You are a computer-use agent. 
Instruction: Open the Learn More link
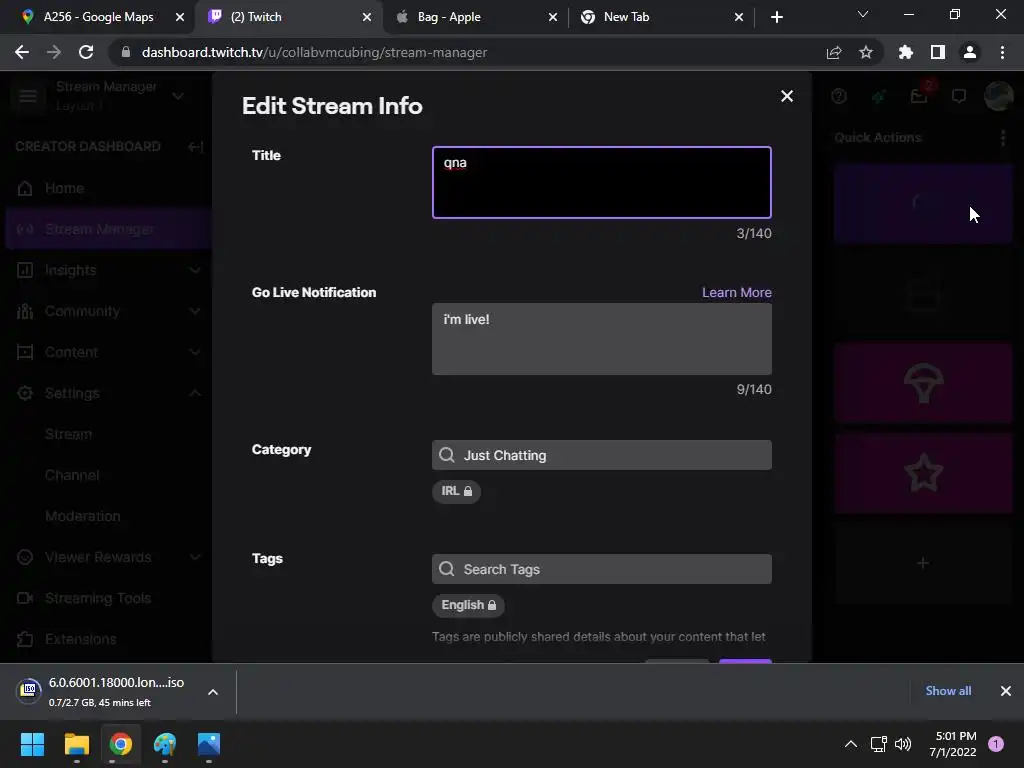pos(737,293)
